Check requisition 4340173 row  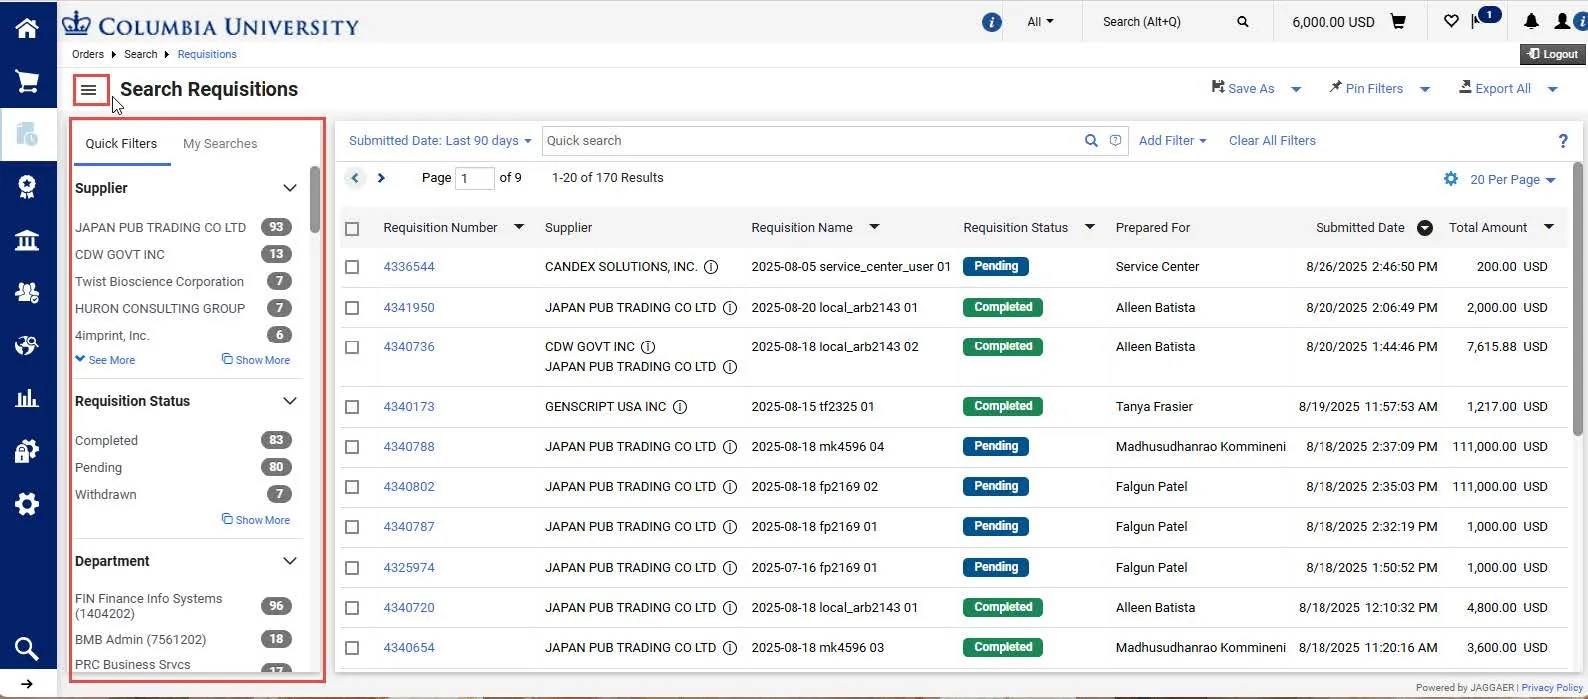352,407
